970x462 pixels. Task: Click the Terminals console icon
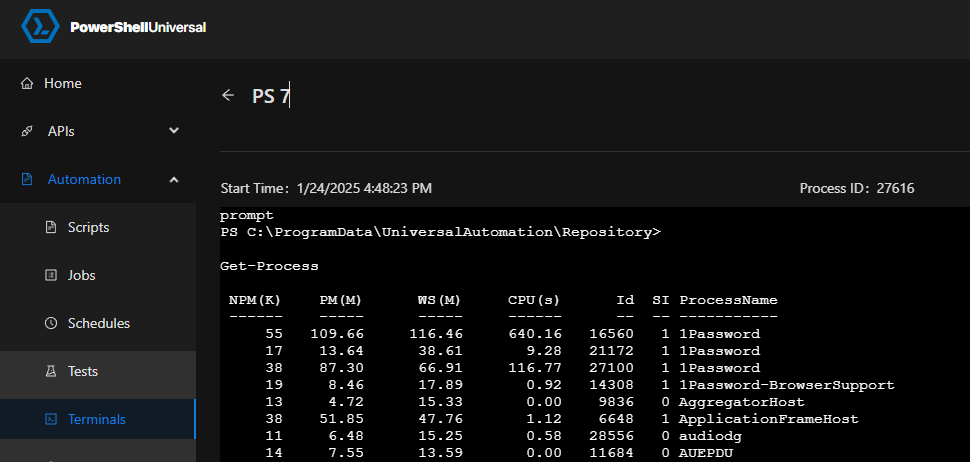pos(51,420)
